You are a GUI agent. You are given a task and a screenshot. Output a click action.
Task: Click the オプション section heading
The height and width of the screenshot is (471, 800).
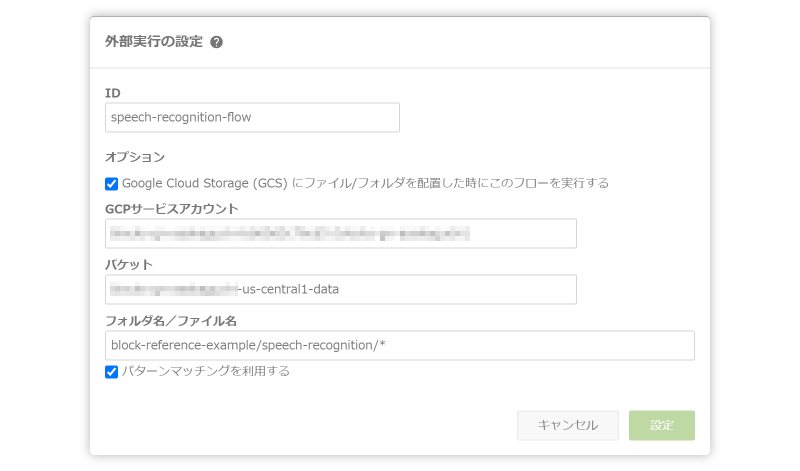(x=135, y=157)
